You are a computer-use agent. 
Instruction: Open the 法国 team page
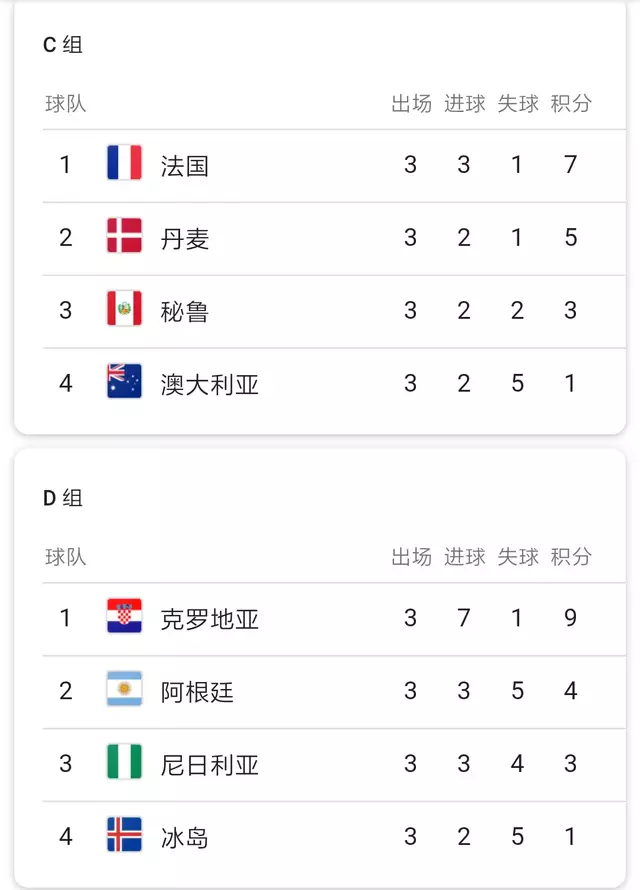[x=185, y=164]
